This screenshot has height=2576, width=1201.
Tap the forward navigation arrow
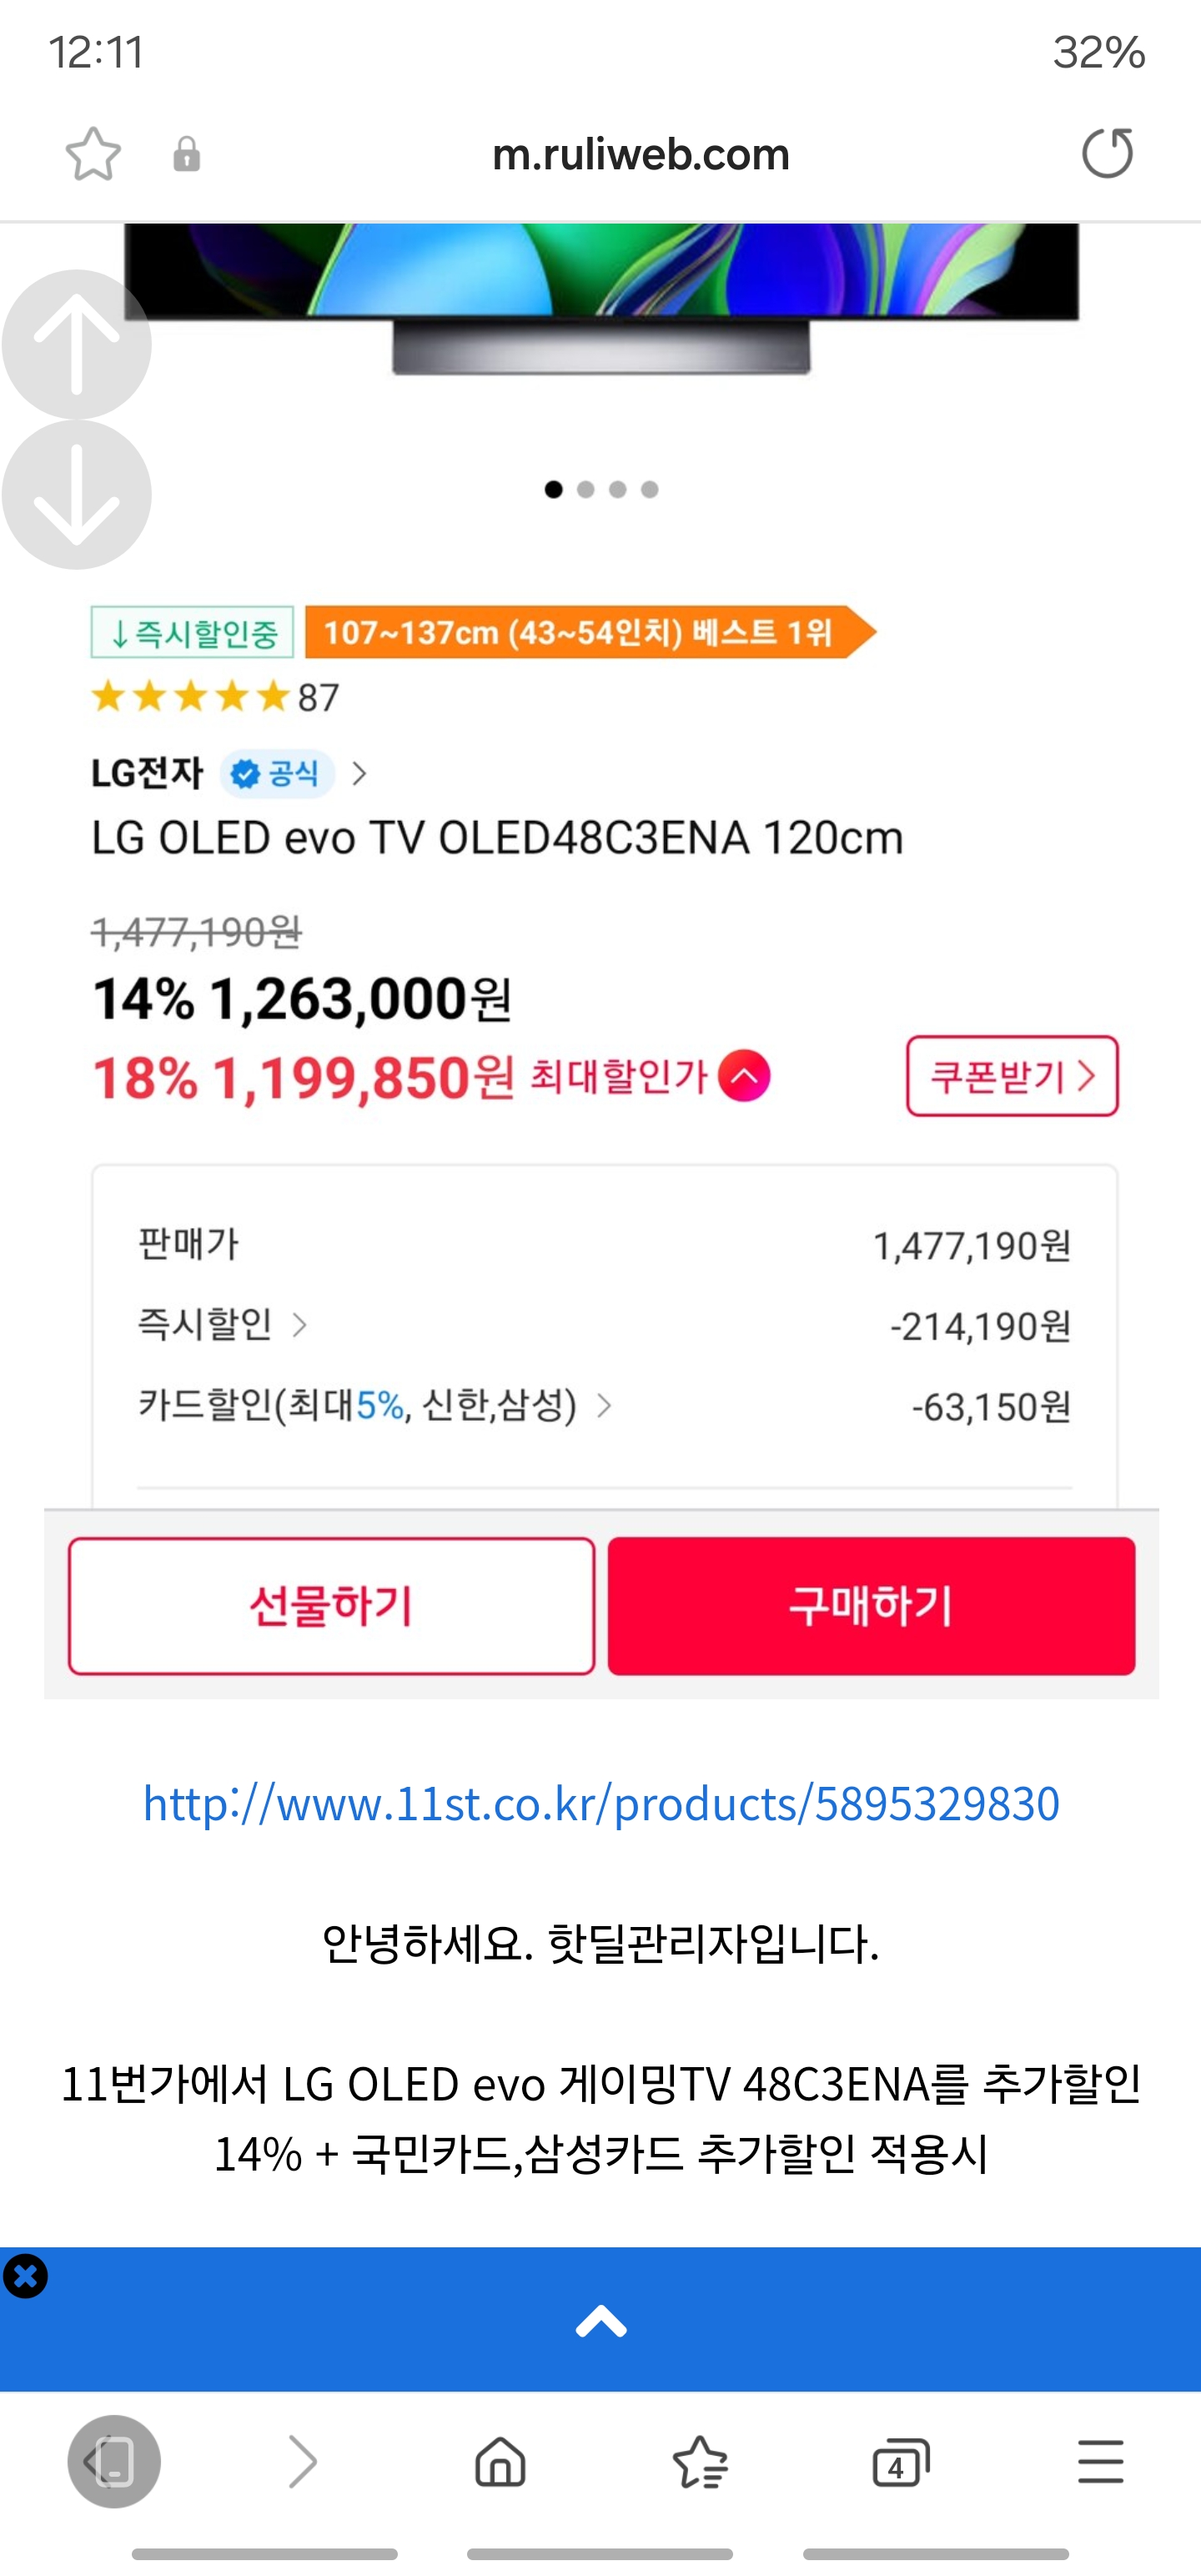click(x=302, y=2461)
